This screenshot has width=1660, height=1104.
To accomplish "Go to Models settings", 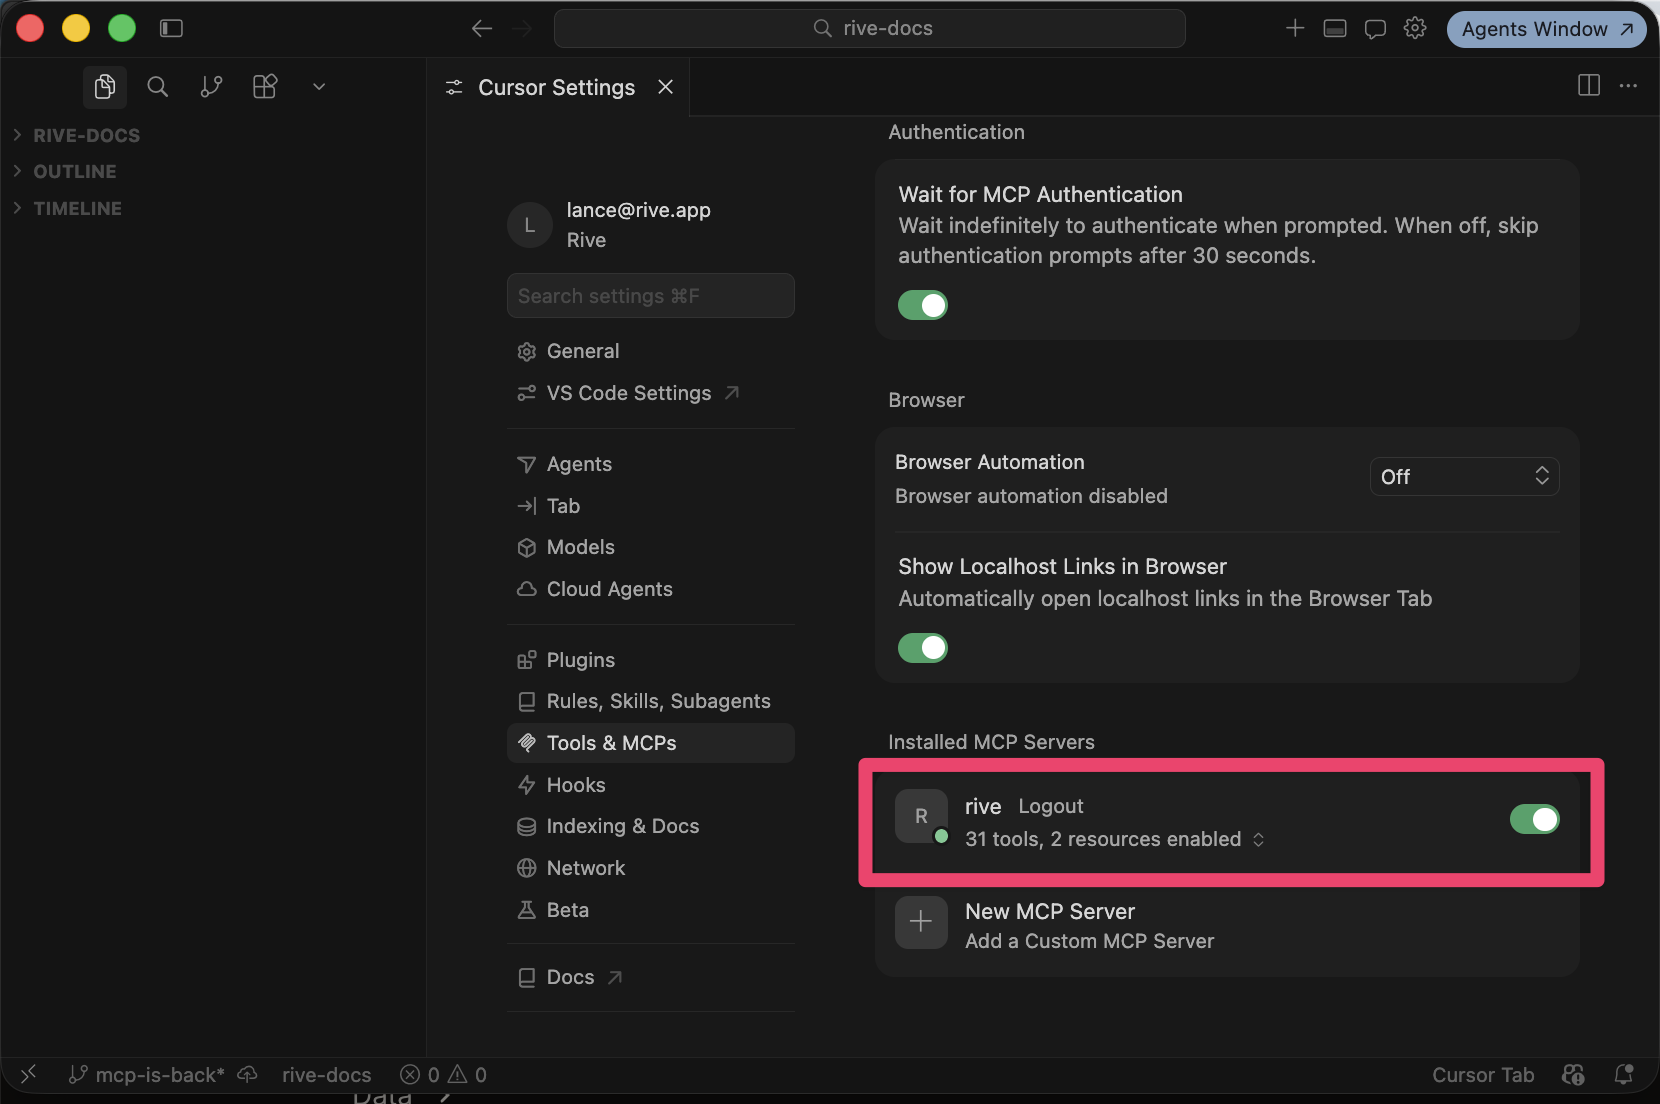I will pos(651,547).
